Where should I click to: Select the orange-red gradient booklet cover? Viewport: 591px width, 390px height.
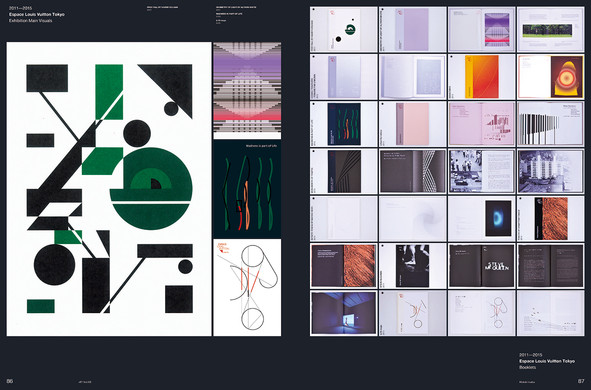tap(482, 76)
